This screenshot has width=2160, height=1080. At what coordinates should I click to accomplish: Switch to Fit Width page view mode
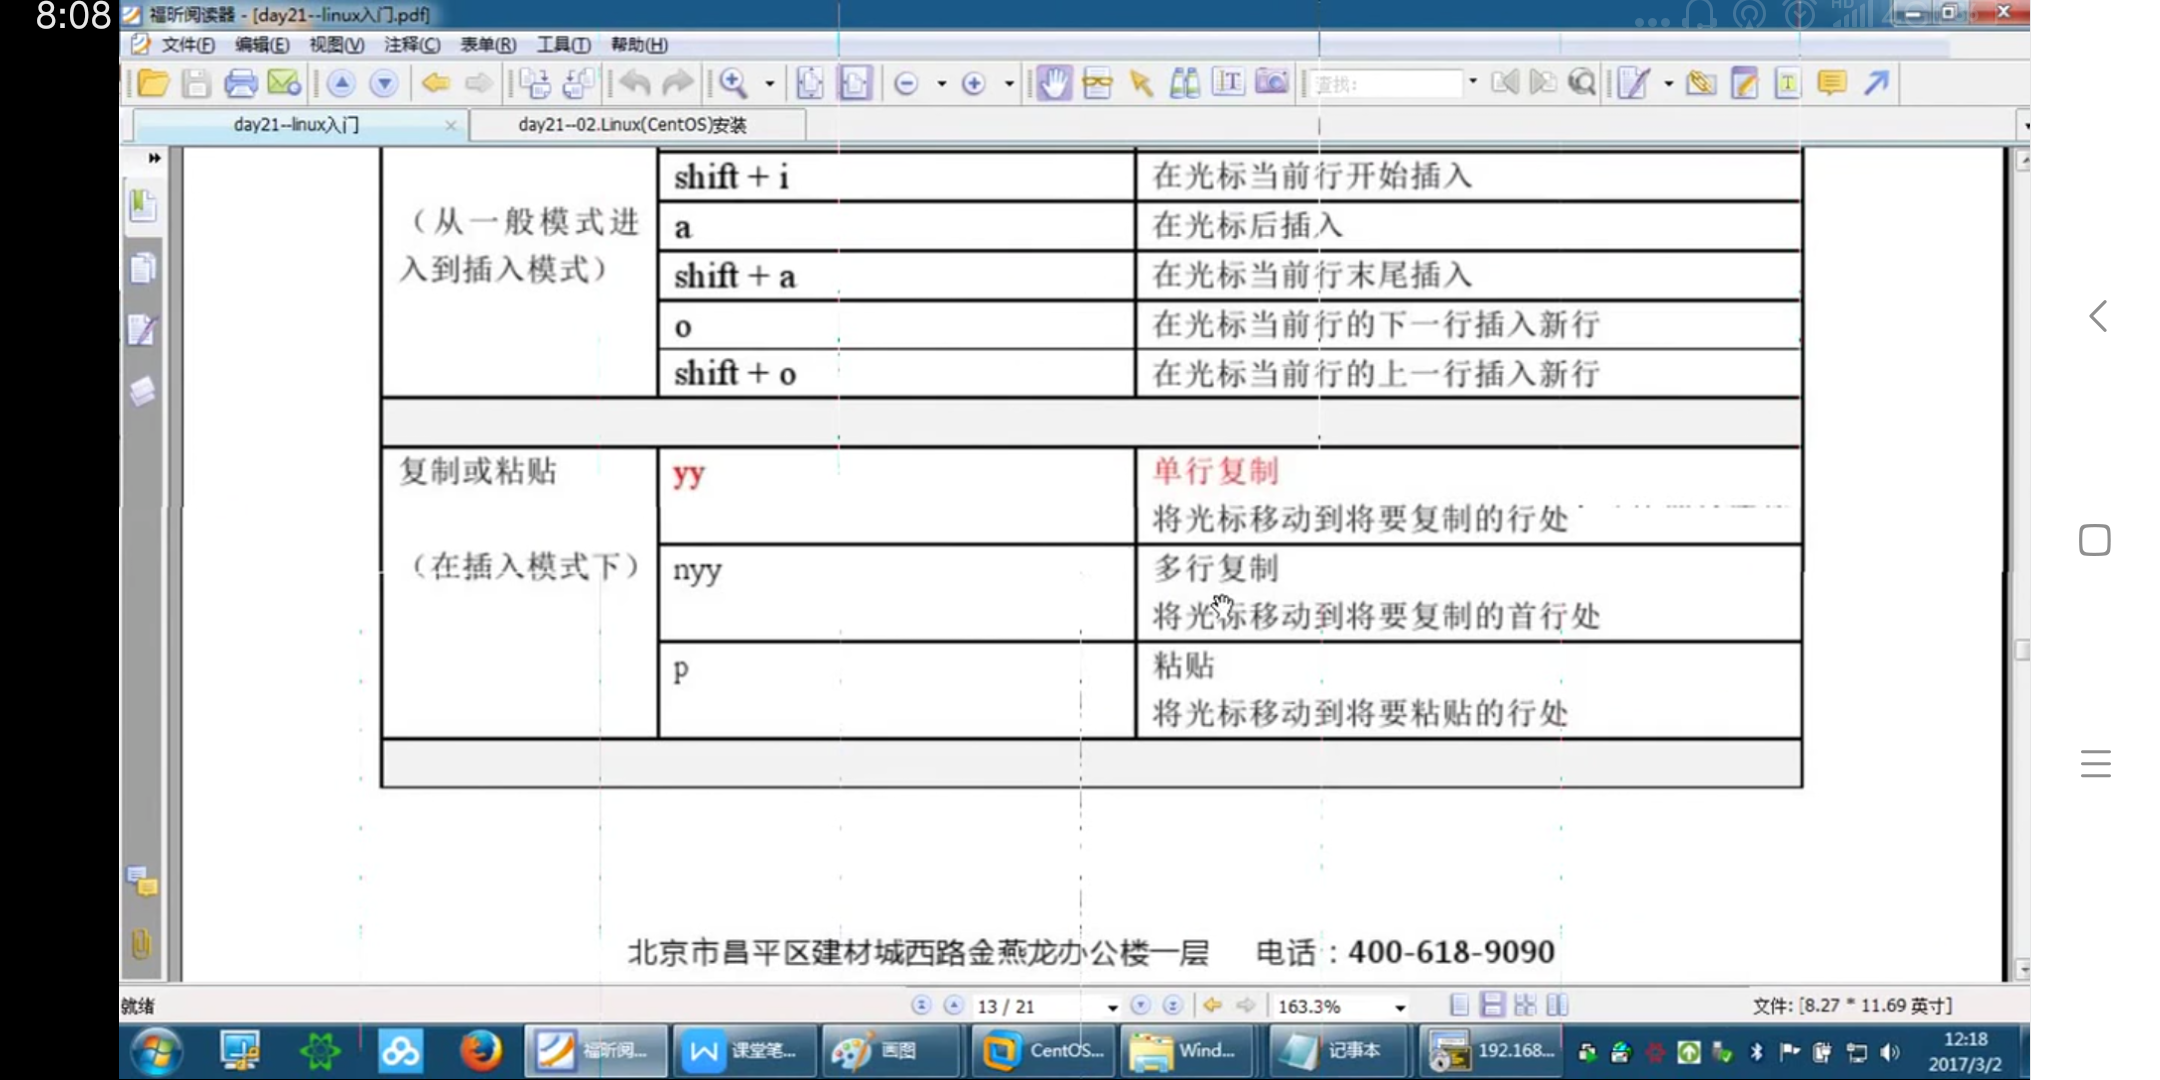(854, 84)
